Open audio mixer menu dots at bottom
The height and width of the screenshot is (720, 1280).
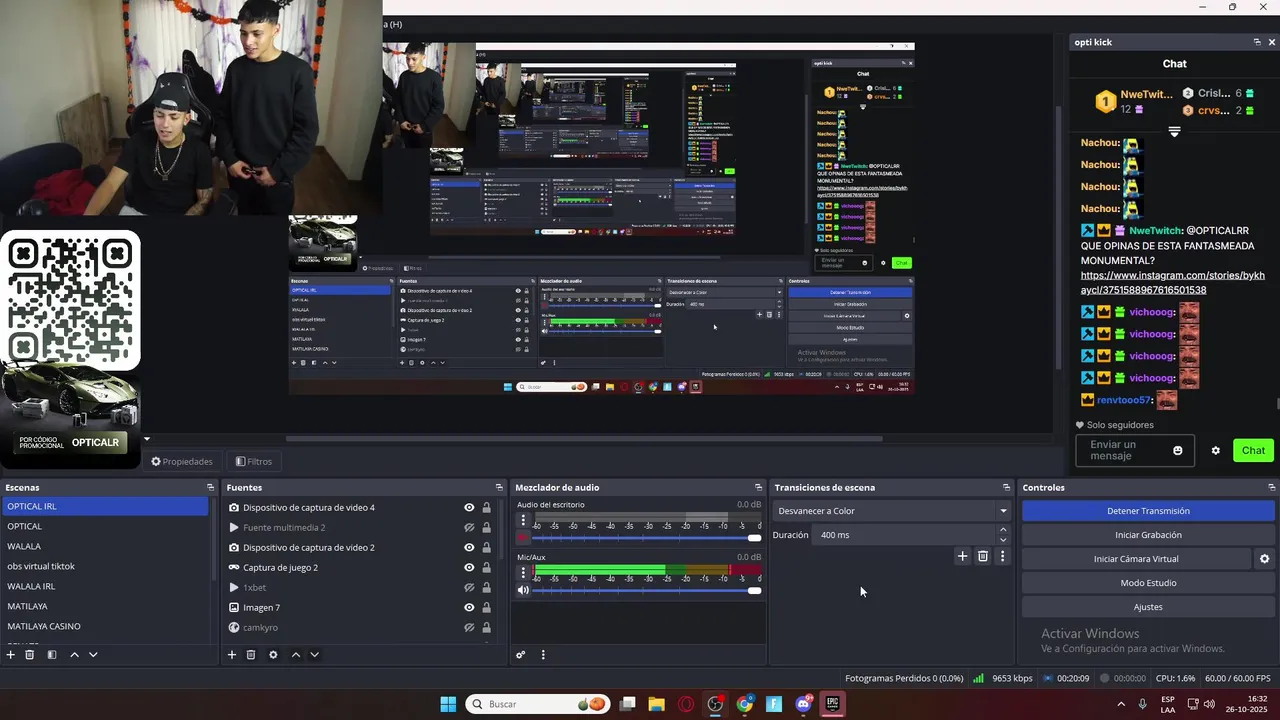tap(543, 655)
